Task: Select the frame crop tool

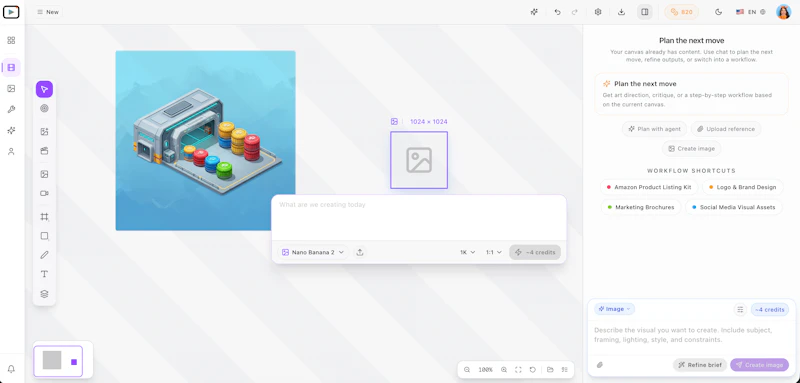Action: coord(44,217)
